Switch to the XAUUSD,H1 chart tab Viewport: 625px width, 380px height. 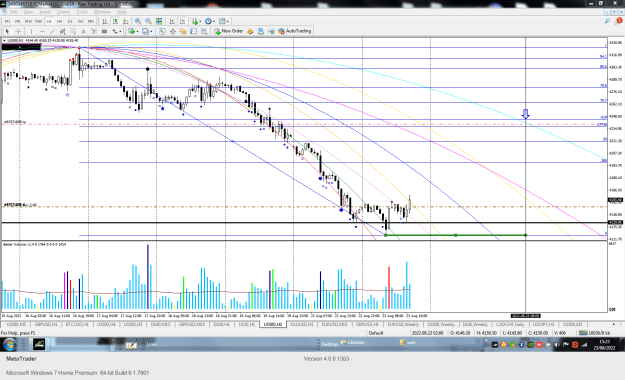(302, 325)
